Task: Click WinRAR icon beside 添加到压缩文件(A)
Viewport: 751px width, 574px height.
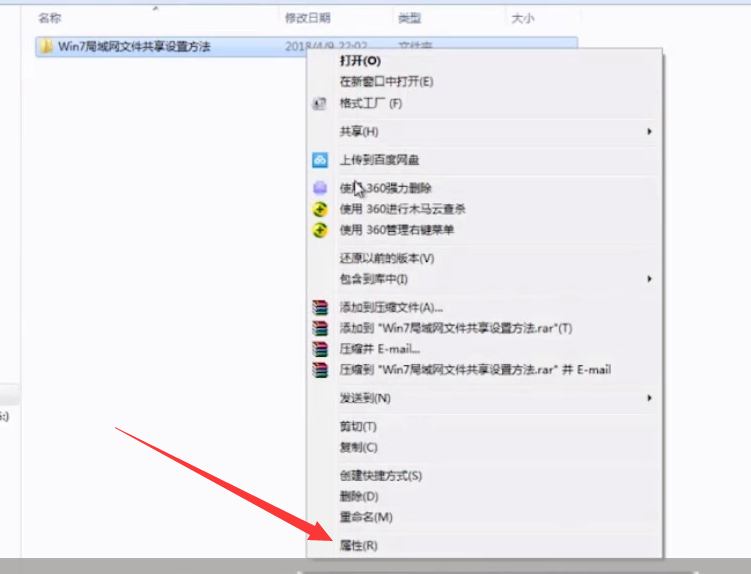Action: 320,307
